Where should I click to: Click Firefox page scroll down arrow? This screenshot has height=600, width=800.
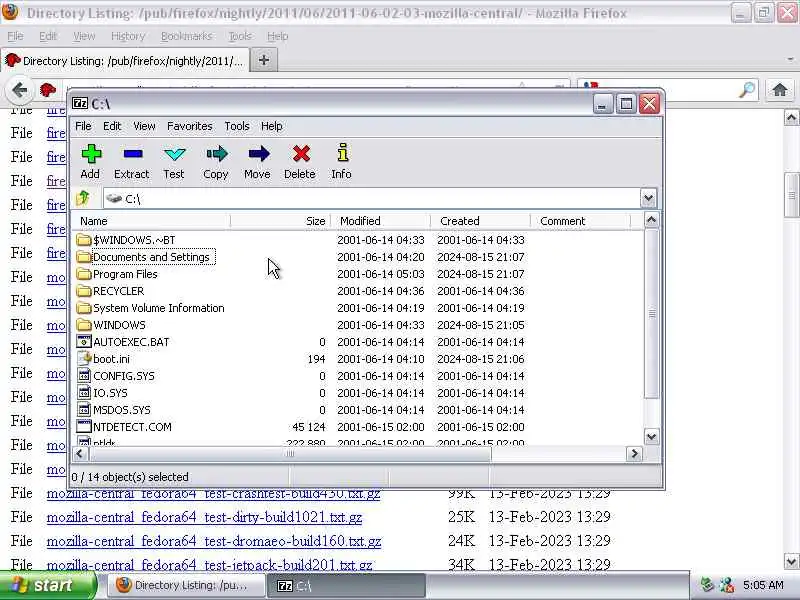[791, 562]
